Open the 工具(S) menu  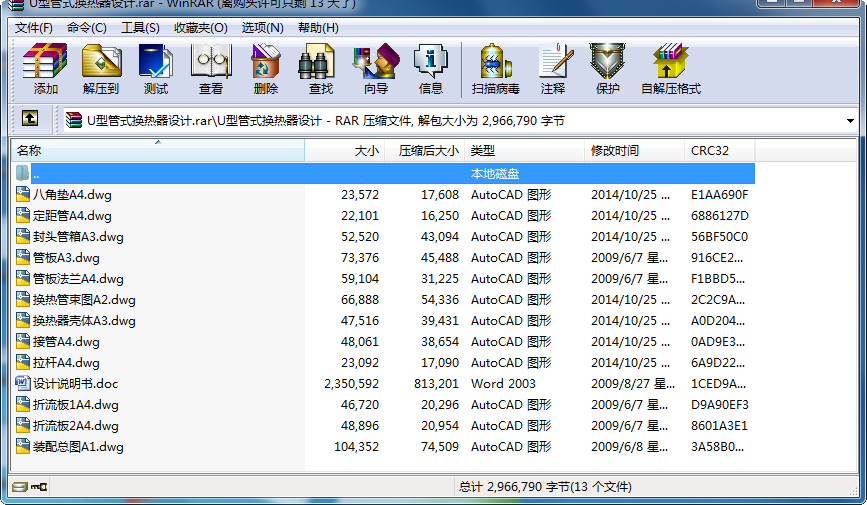coord(140,28)
